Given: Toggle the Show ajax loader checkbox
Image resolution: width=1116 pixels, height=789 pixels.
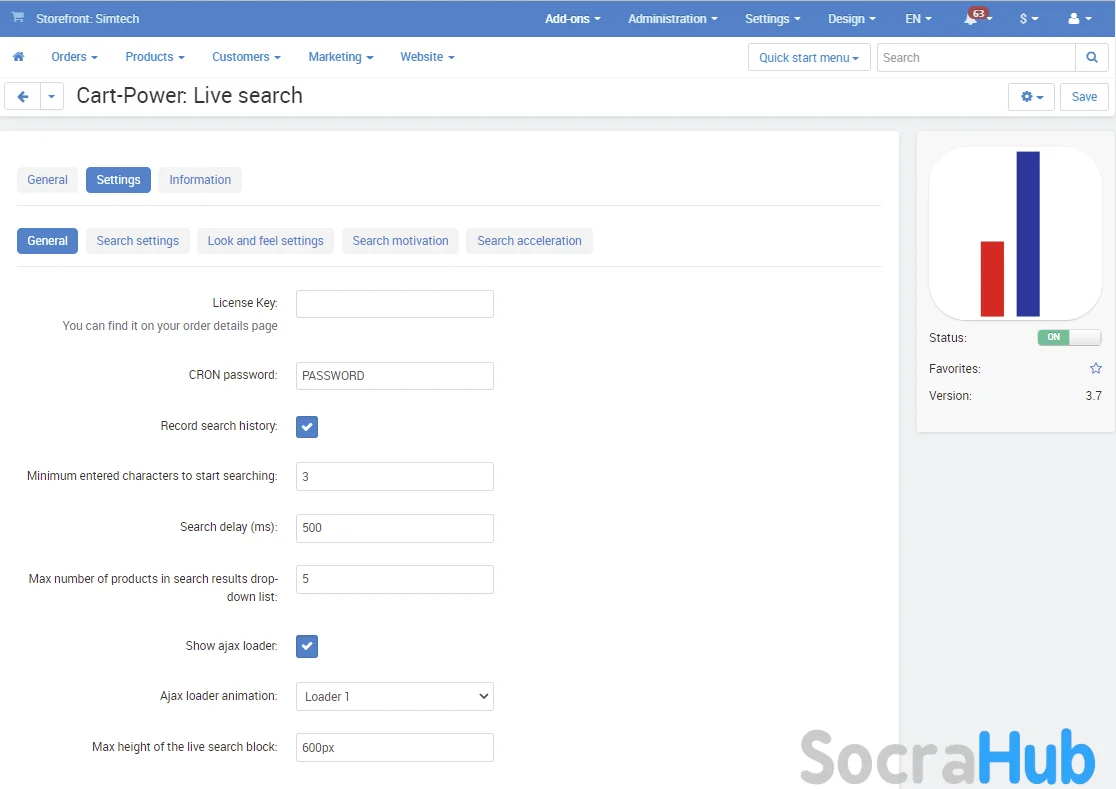Looking at the screenshot, I should pos(307,647).
